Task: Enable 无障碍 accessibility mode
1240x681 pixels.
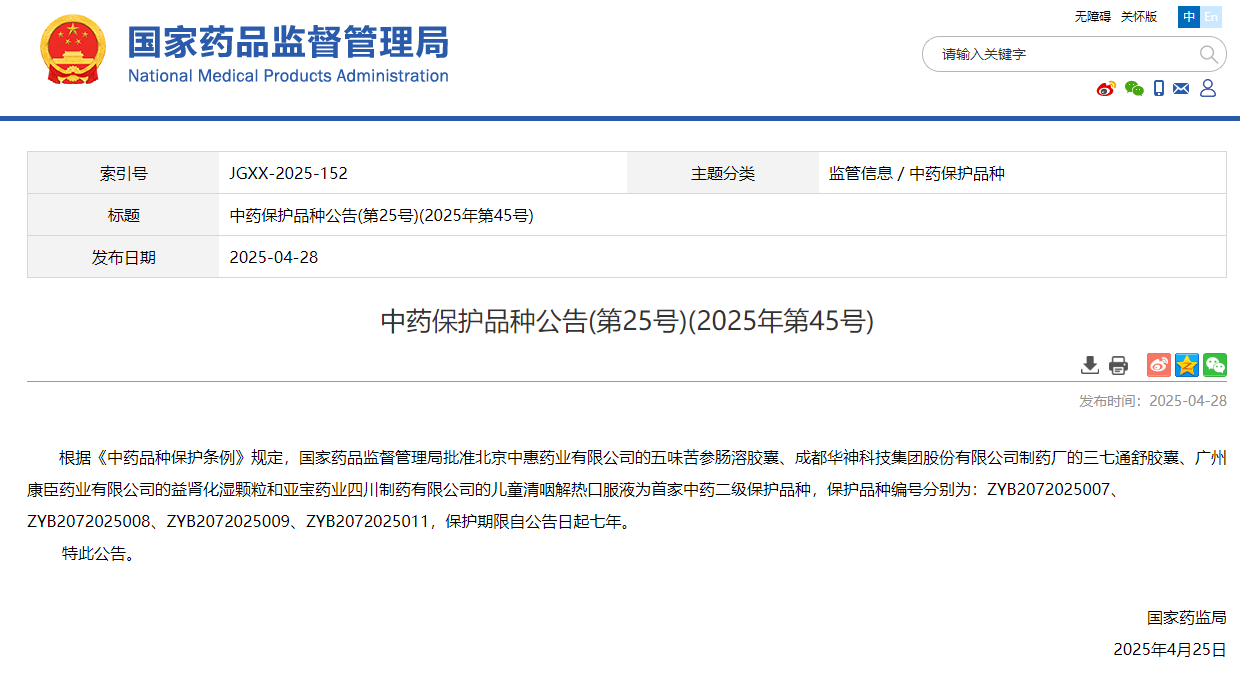Action: point(1092,17)
